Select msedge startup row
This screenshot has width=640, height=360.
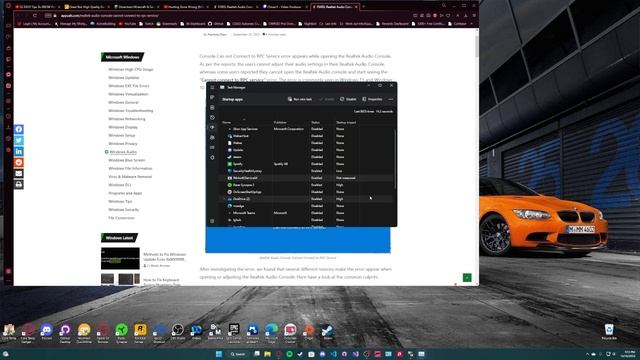pyautogui.click(x=307, y=206)
